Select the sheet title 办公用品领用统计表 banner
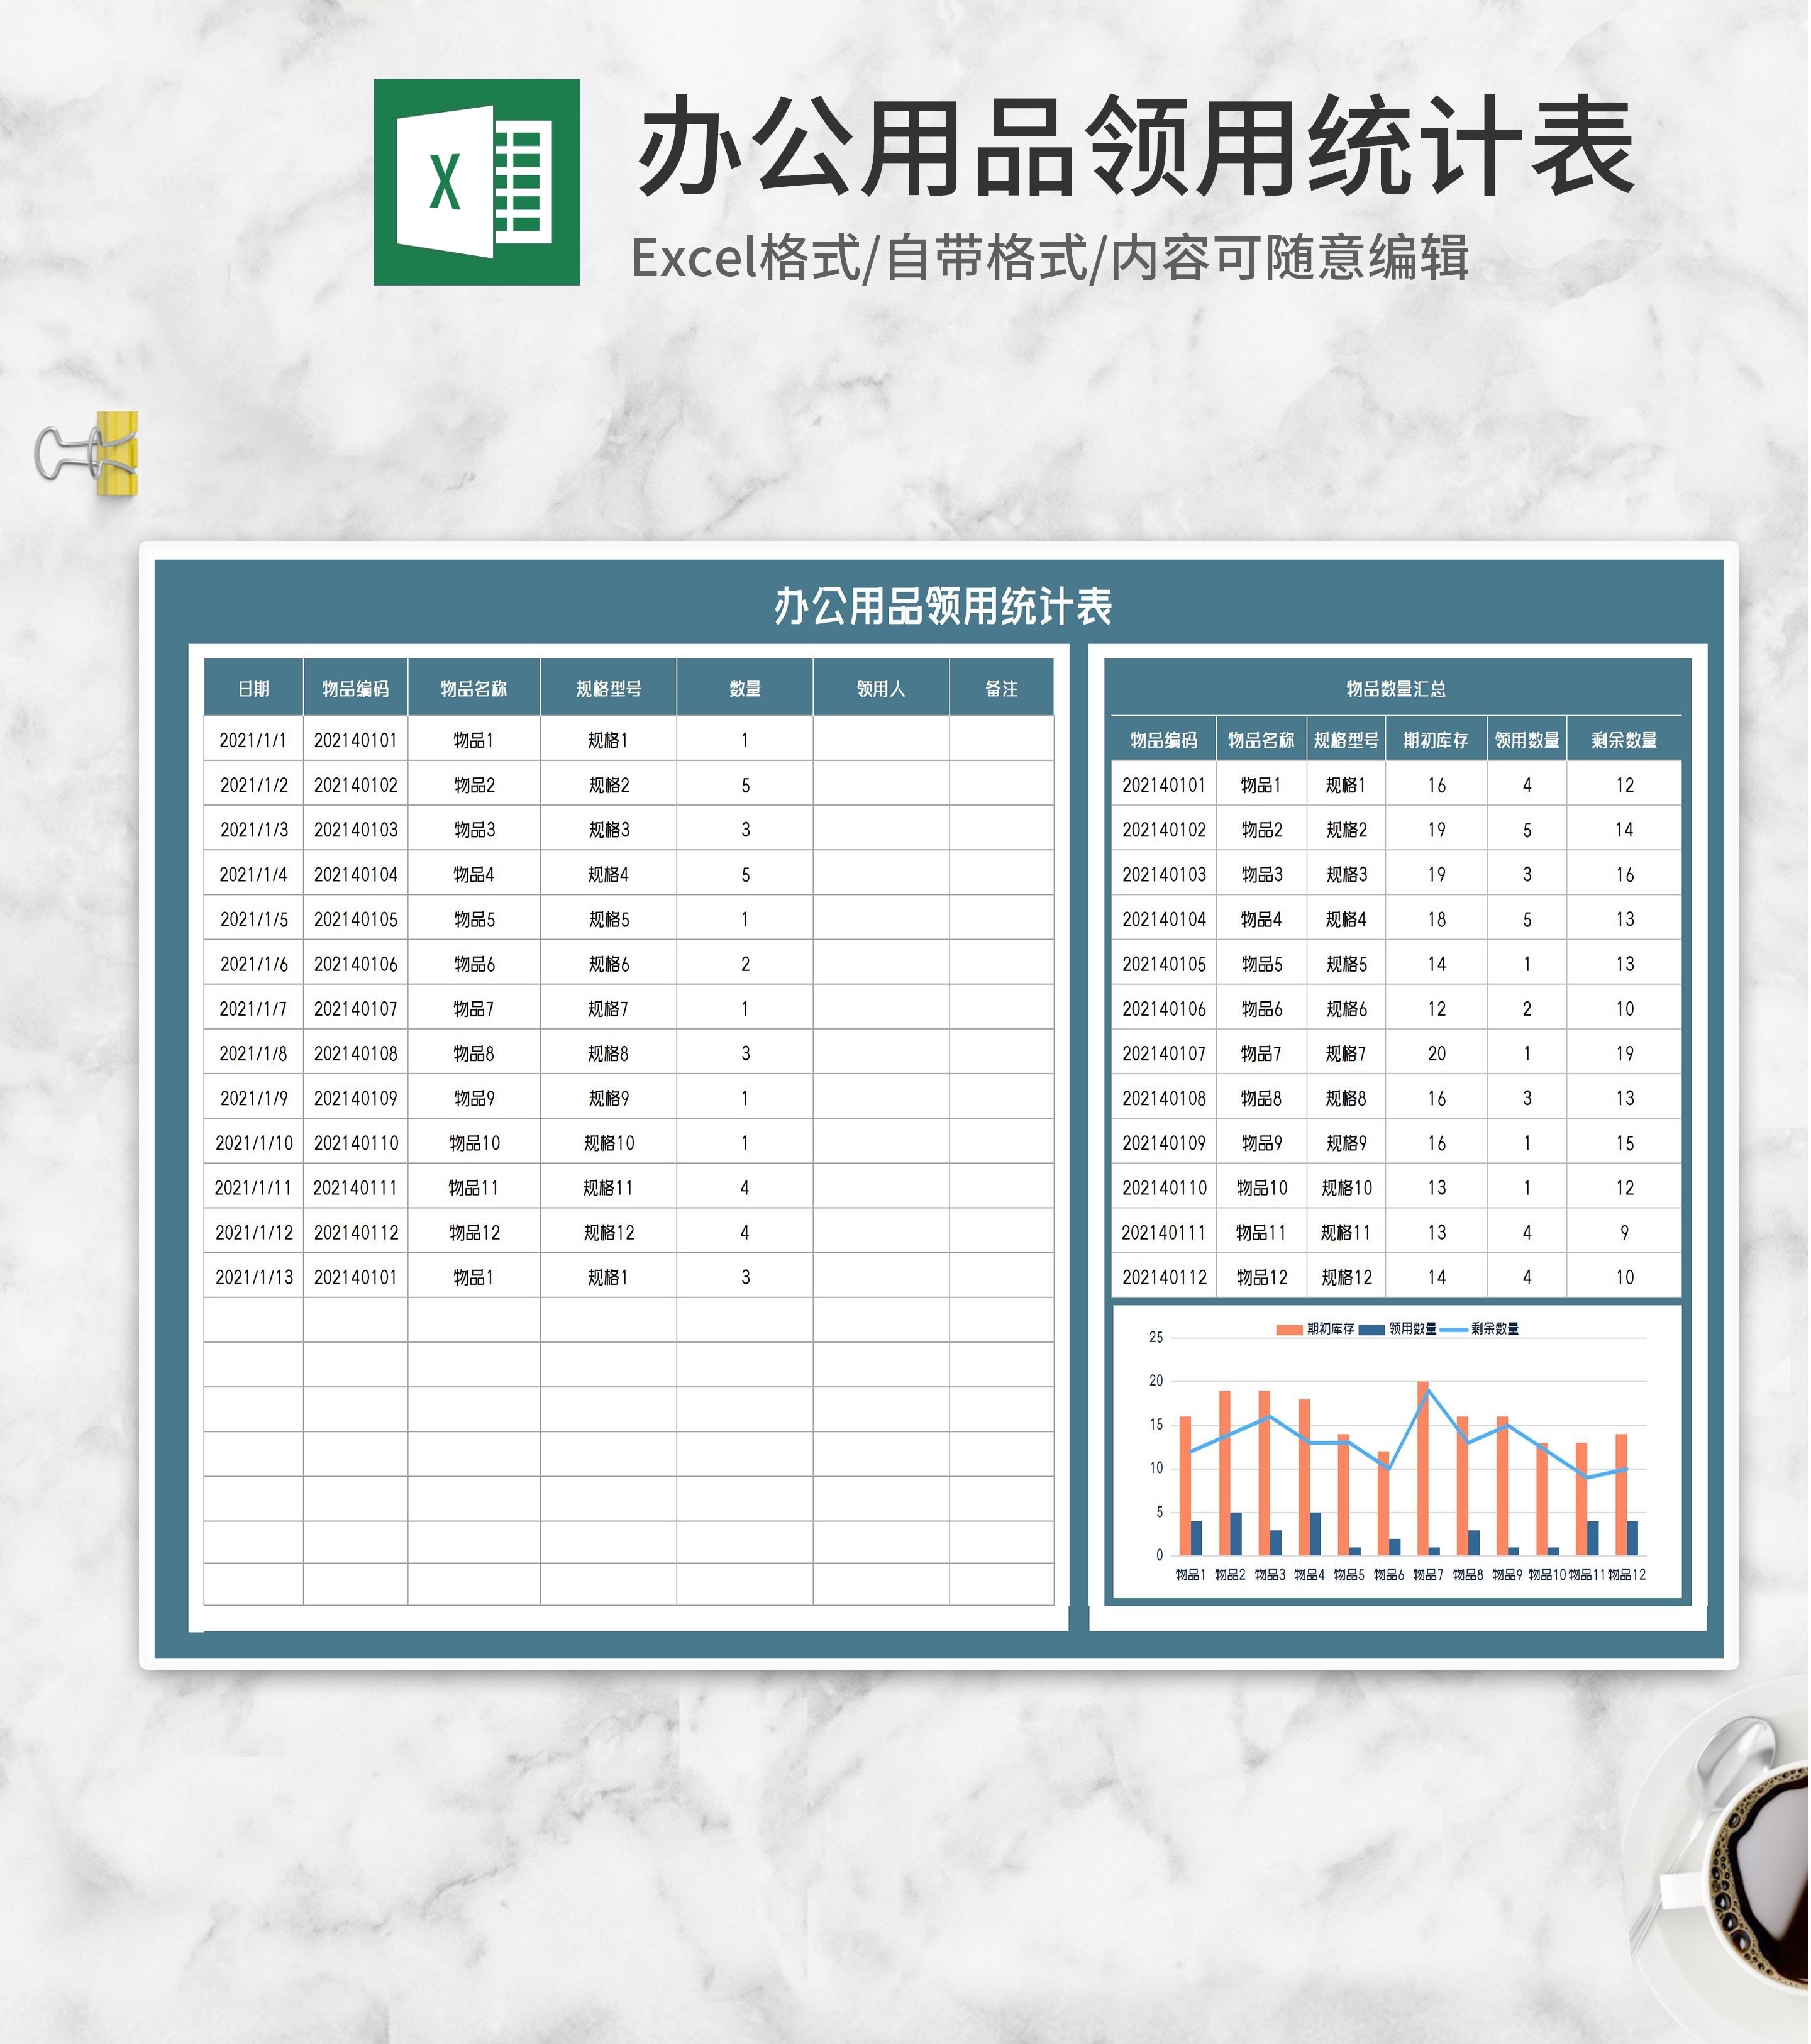Image resolution: width=1811 pixels, height=2044 pixels. click(x=944, y=607)
